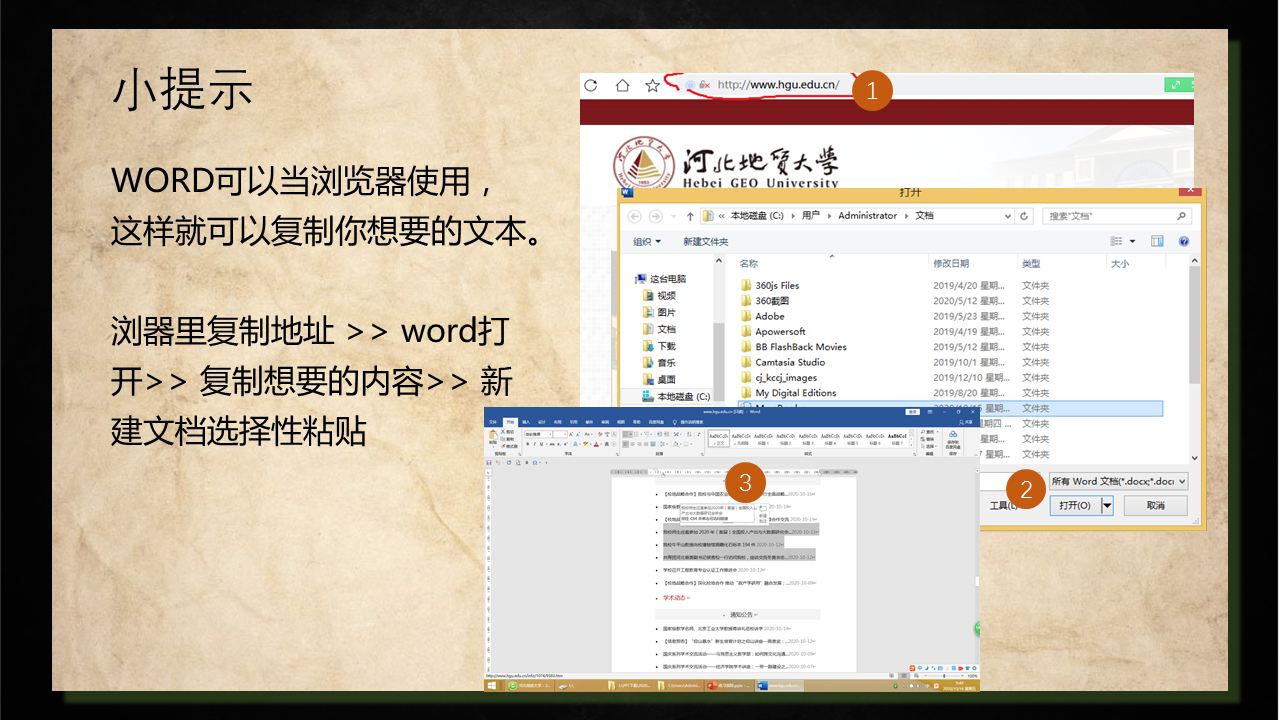
Task: Click the Word logo icon in Open dialog title bar
Action: tap(627, 192)
